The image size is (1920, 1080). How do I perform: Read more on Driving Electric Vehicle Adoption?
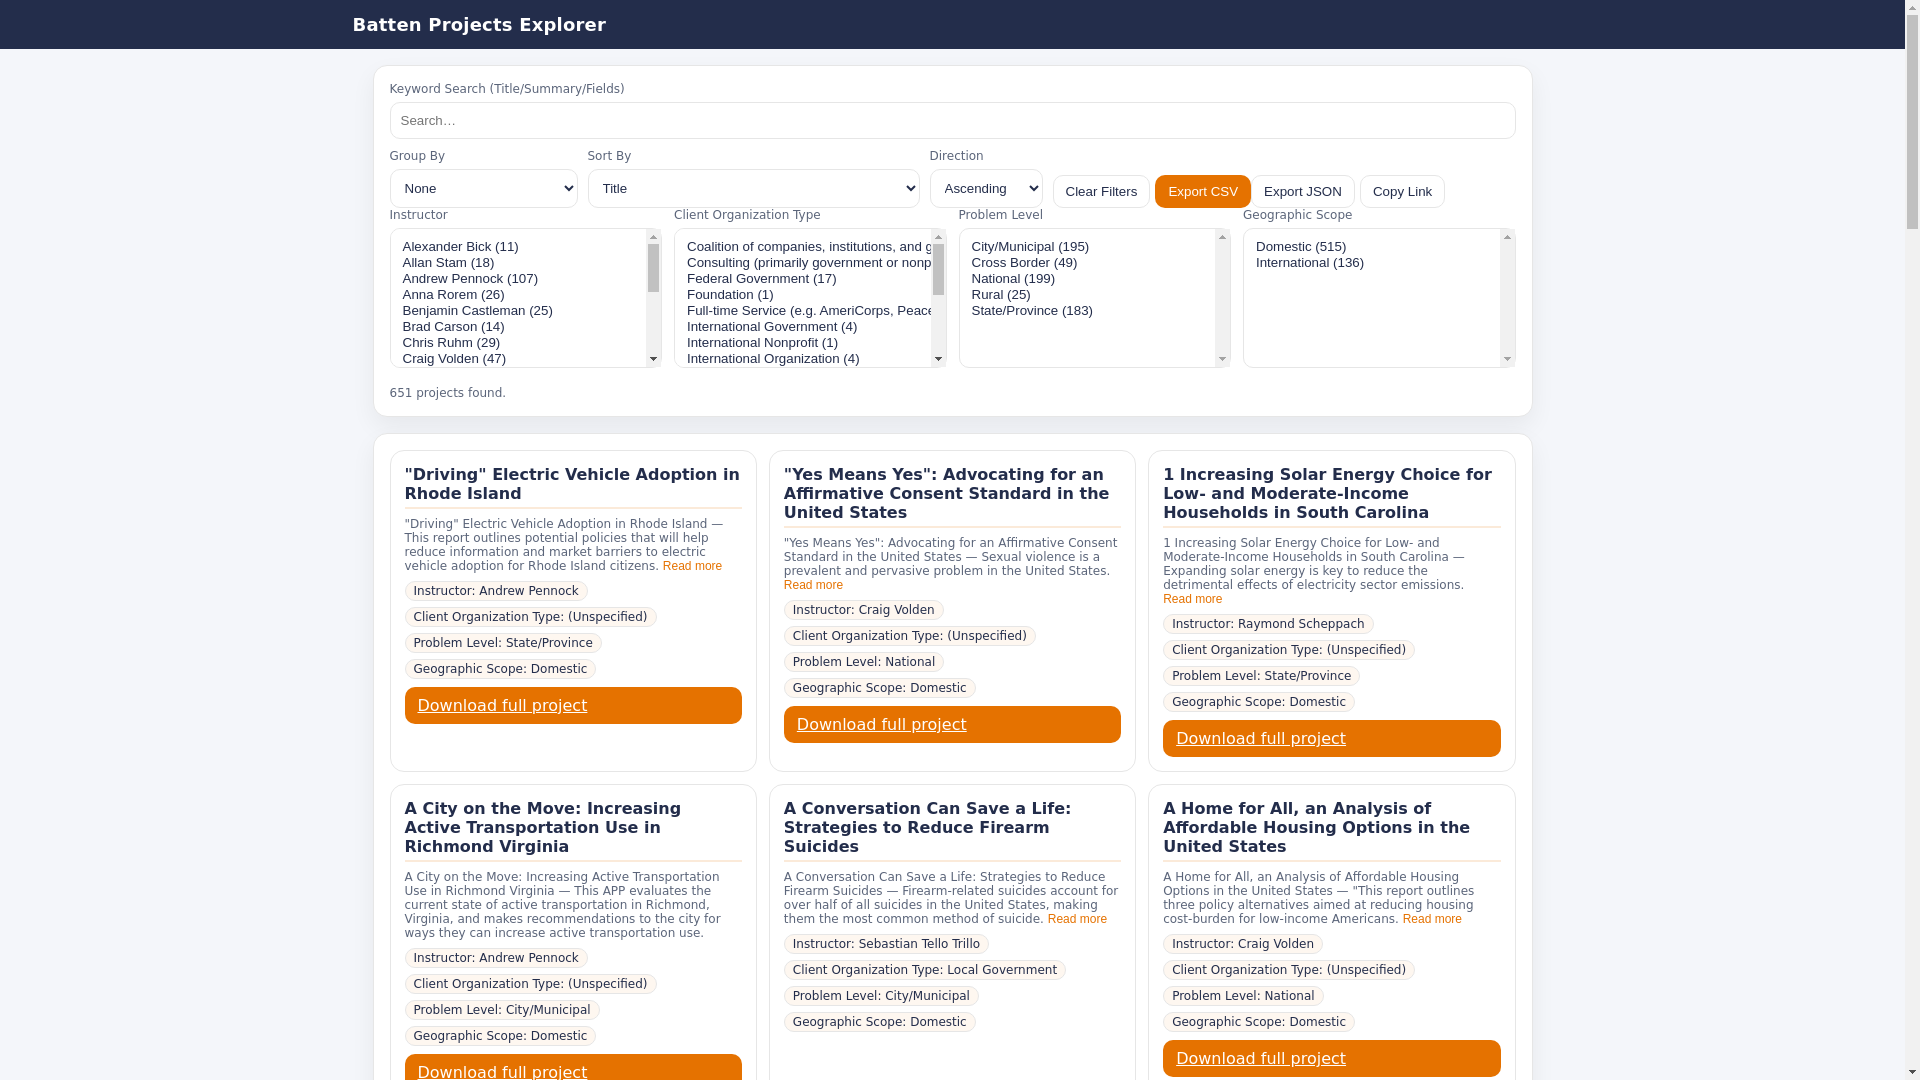692,566
